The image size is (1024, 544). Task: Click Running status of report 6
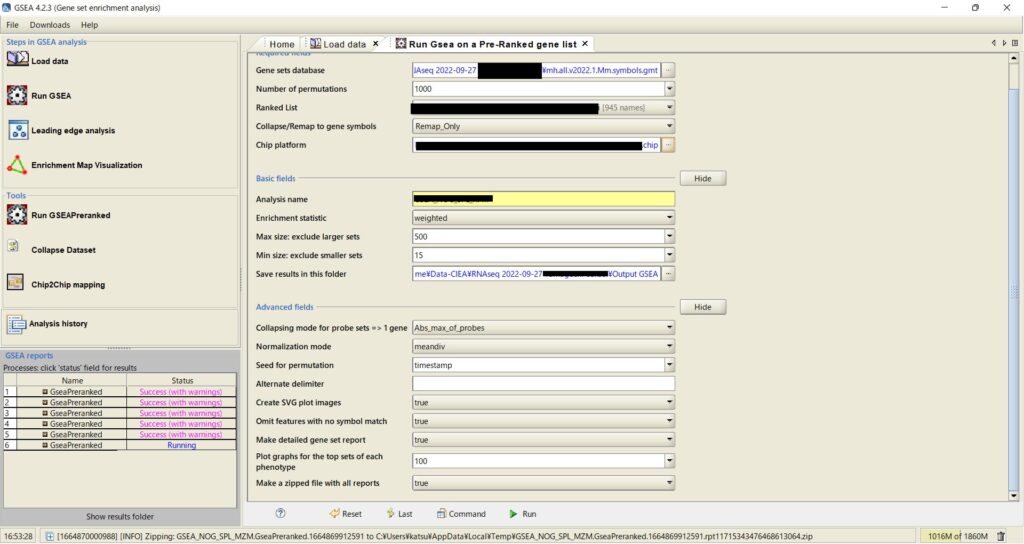(181, 445)
